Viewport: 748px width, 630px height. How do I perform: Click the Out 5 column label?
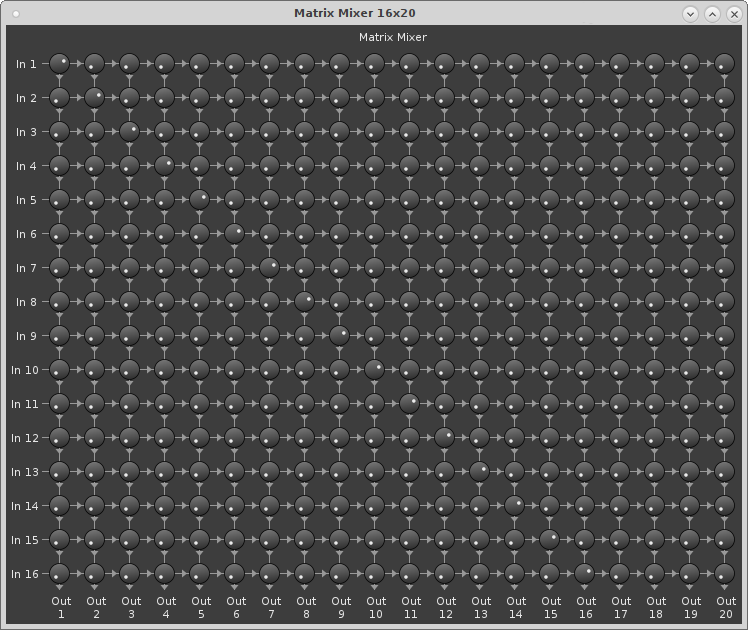tap(201, 607)
